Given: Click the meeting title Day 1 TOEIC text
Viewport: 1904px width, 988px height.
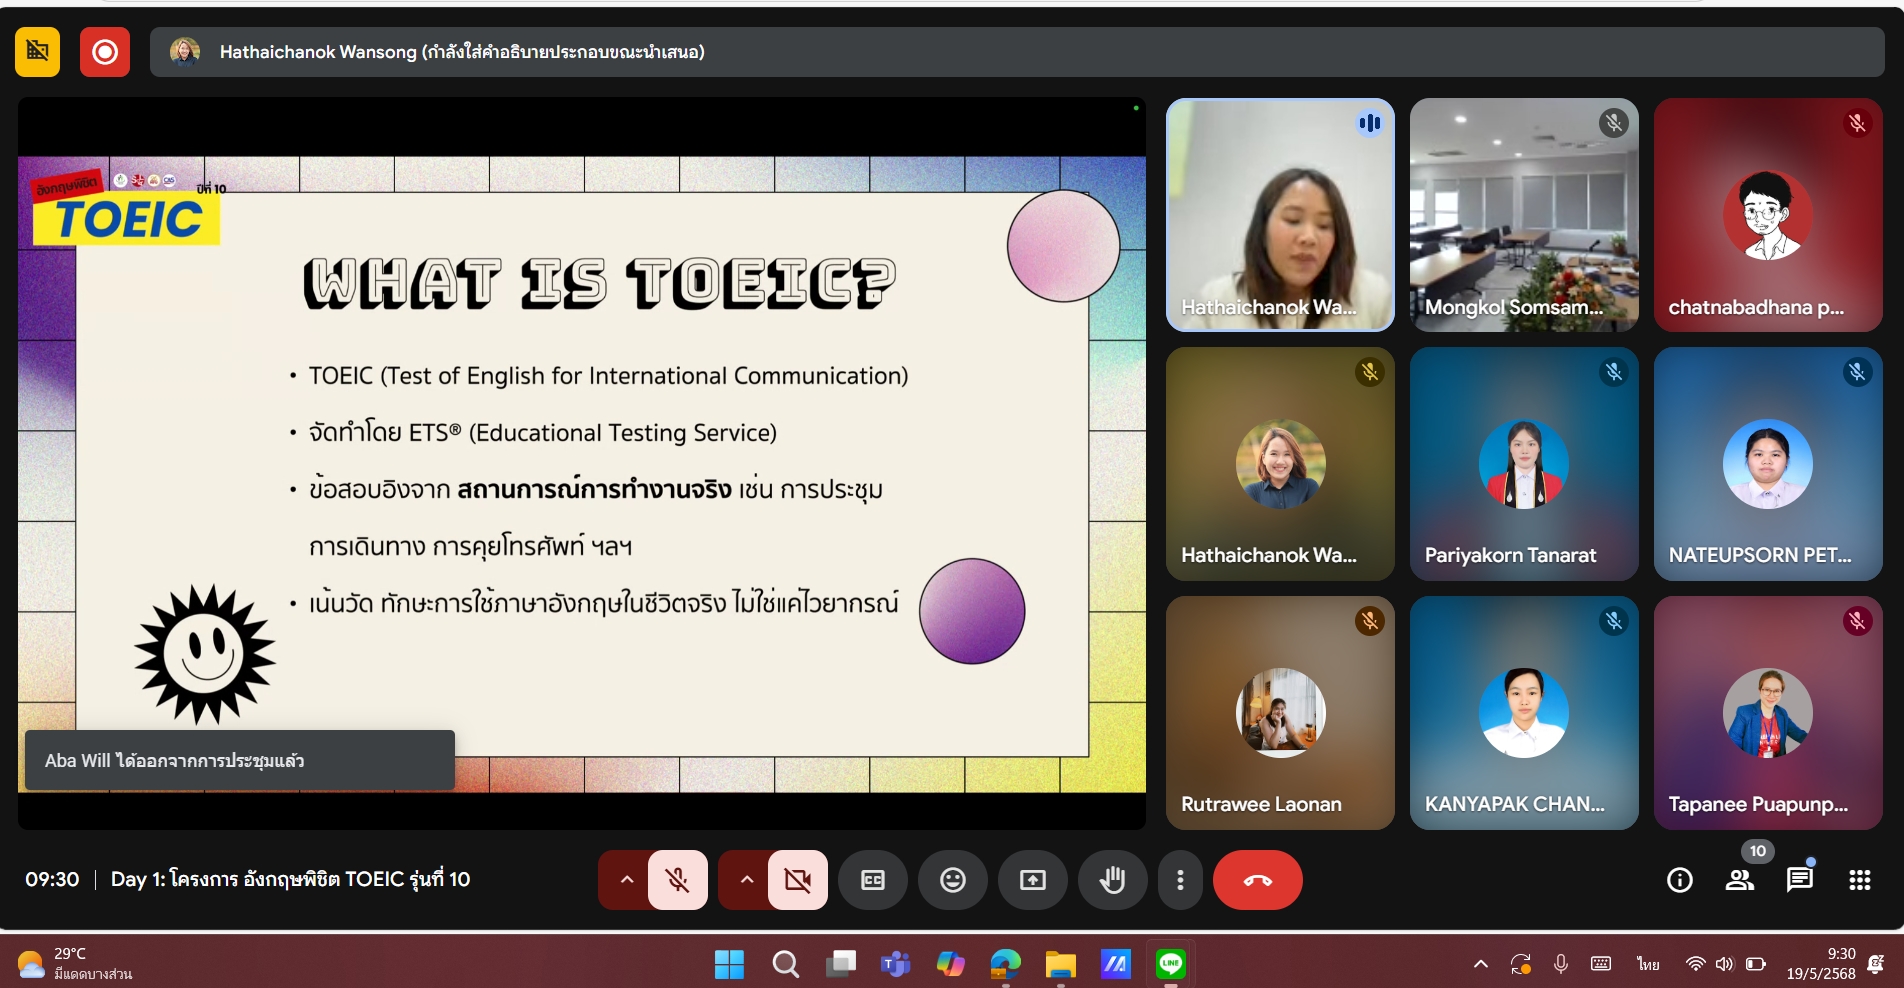Looking at the screenshot, I should tap(290, 879).
